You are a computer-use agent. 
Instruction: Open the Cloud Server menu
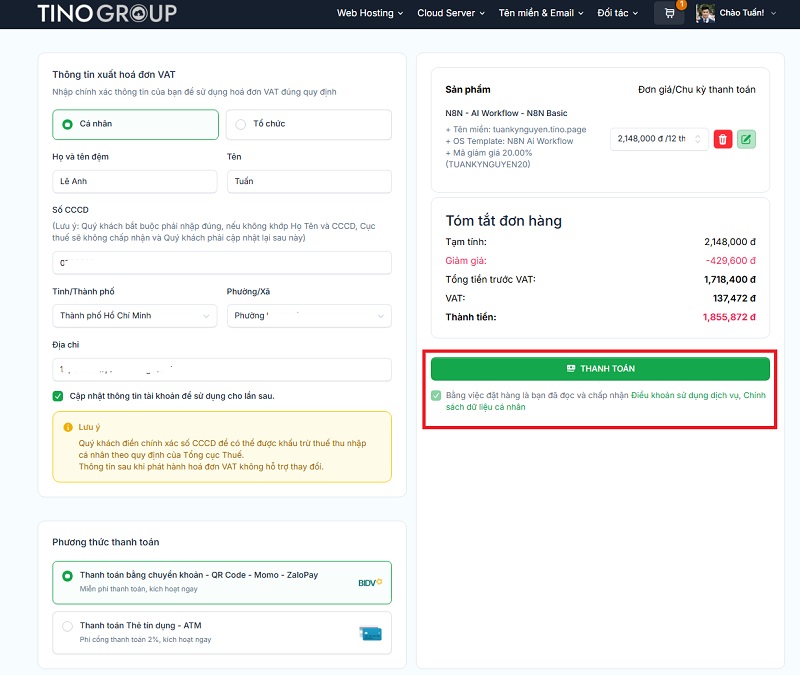coord(450,13)
